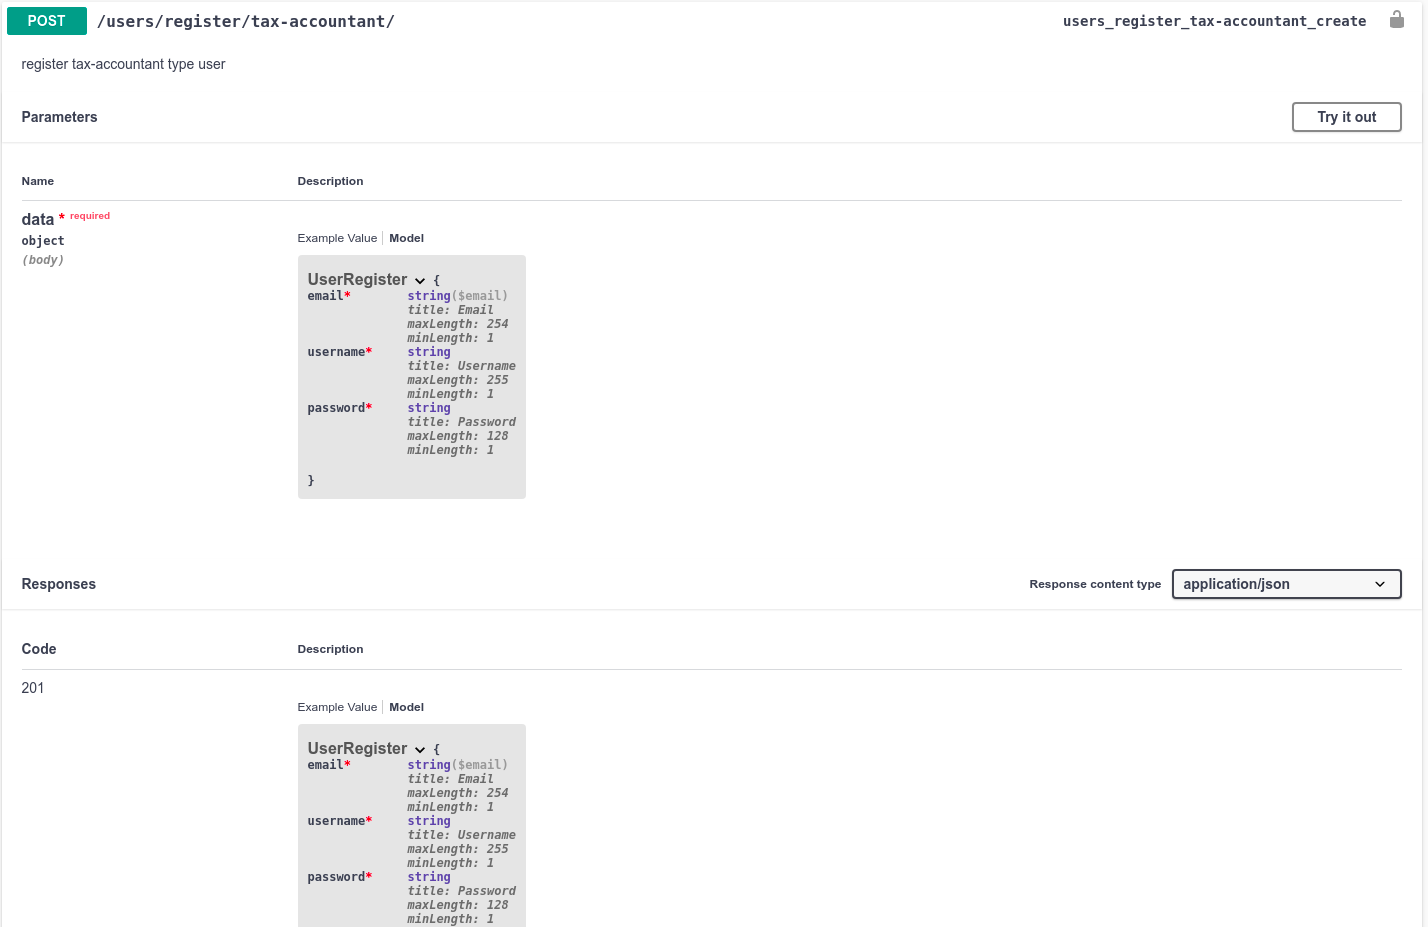1428x927 pixels.
Task: Collapse the UserRegister model in Parameters
Action: coord(420,281)
